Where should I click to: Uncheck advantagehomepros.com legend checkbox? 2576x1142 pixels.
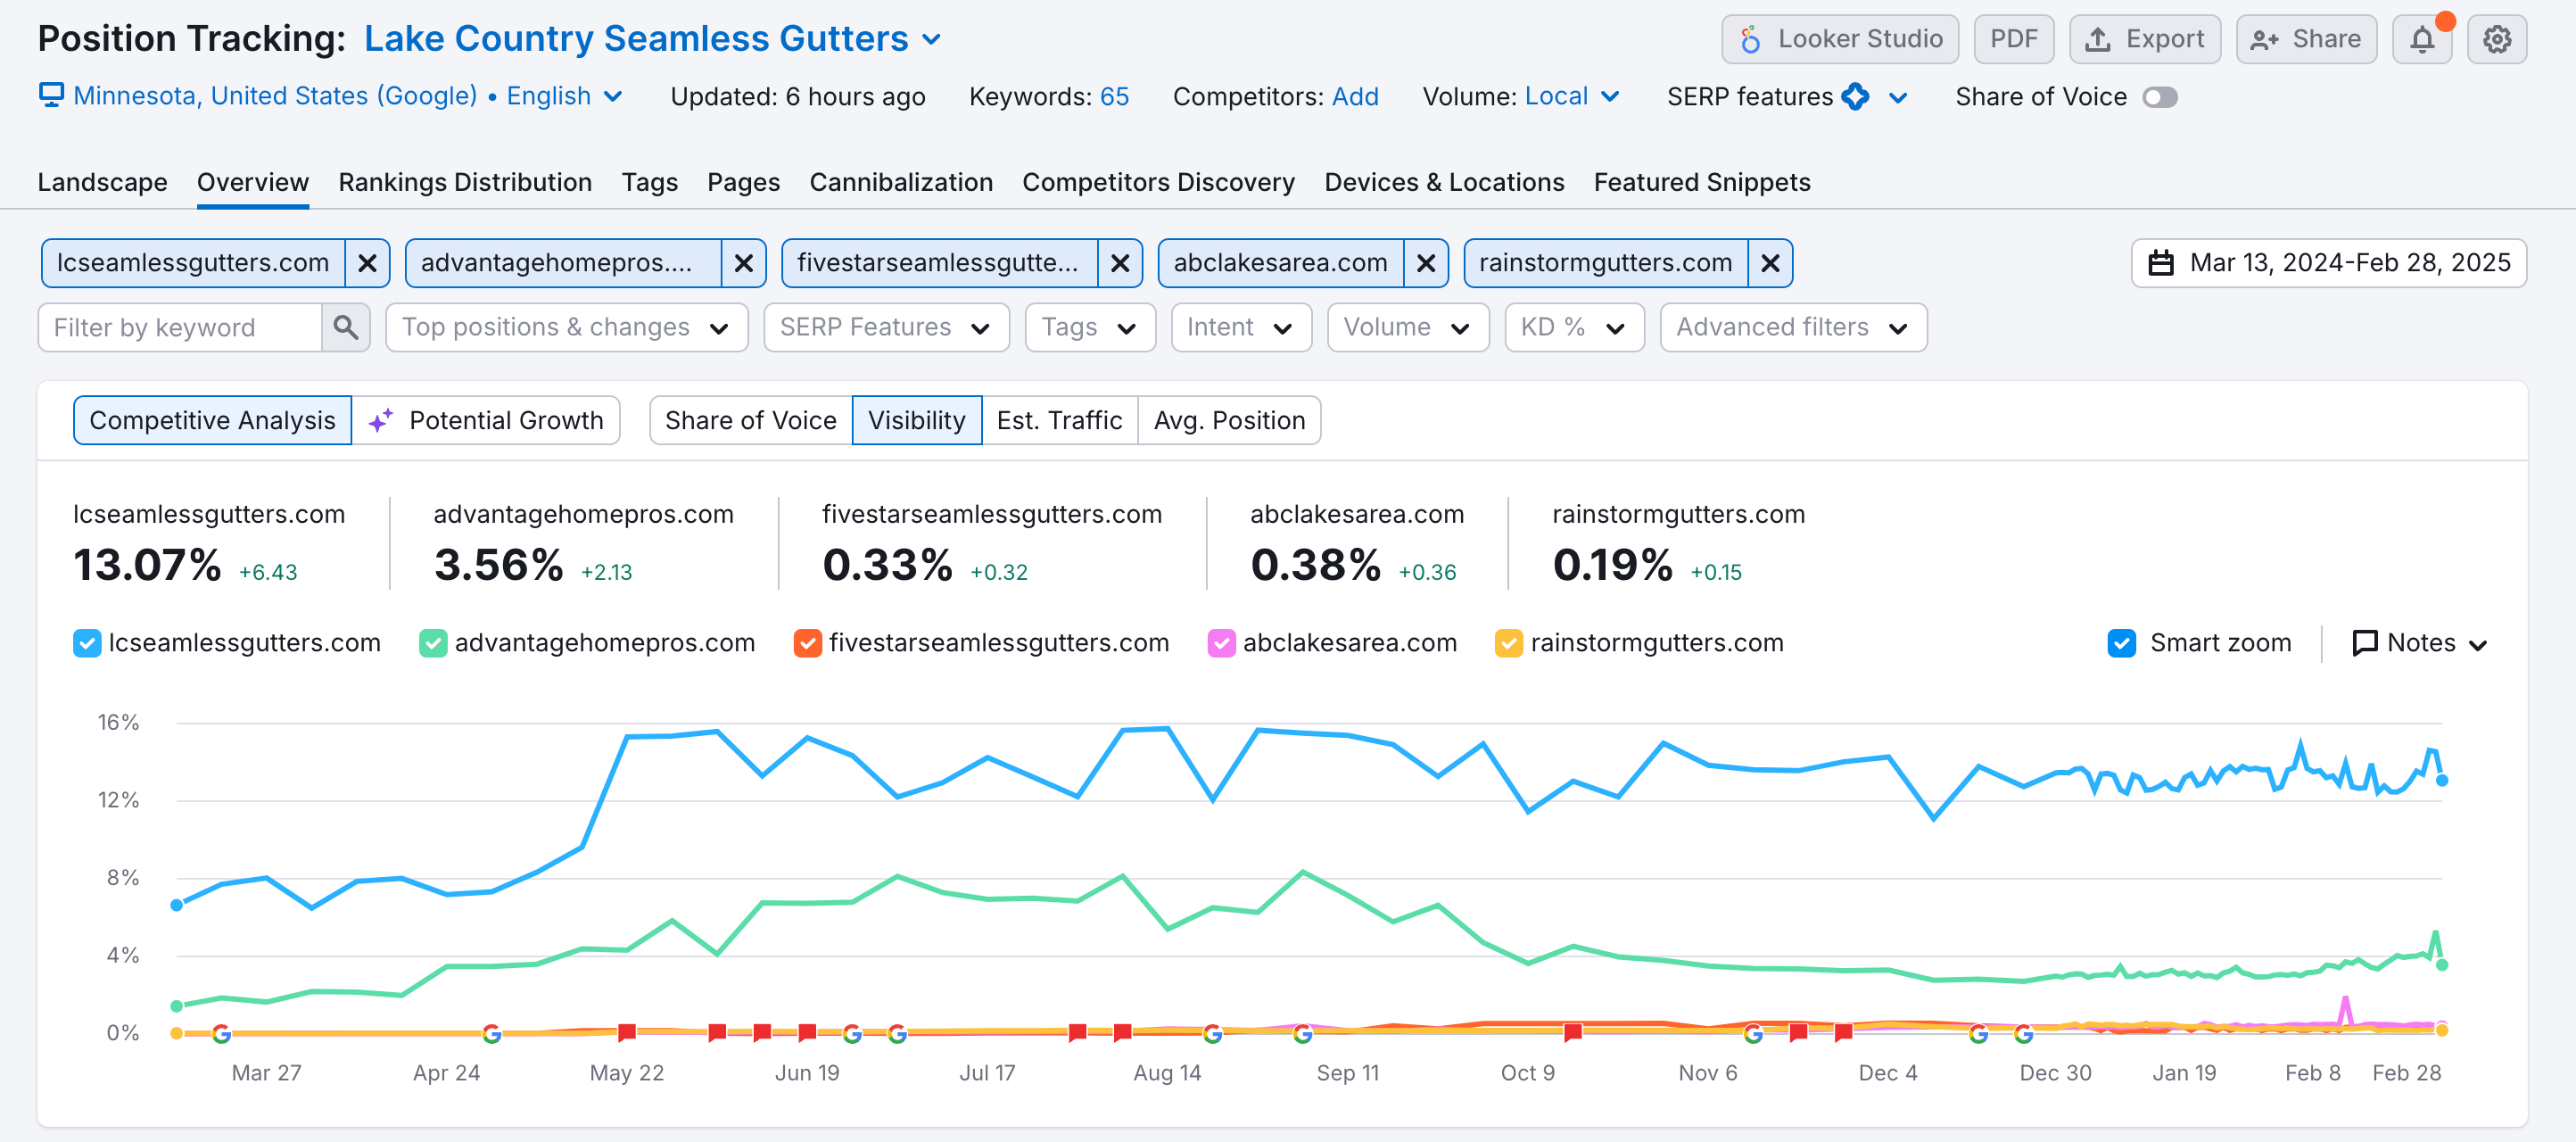pos(433,643)
